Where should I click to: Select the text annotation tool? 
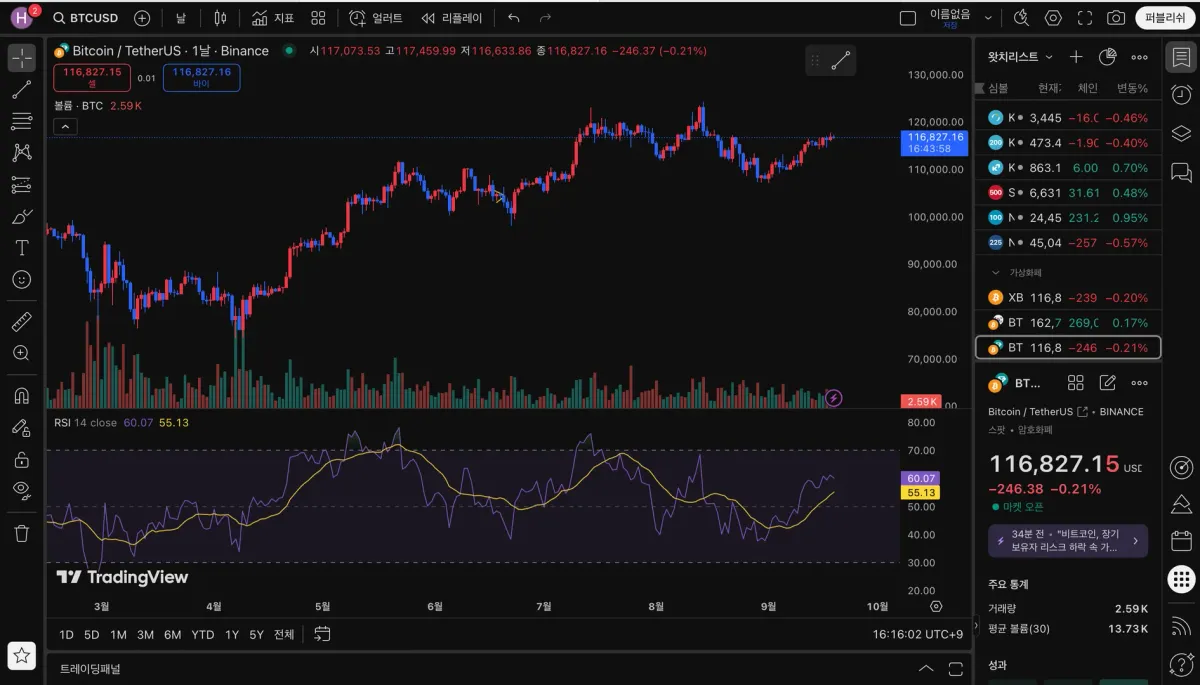click(x=21, y=248)
